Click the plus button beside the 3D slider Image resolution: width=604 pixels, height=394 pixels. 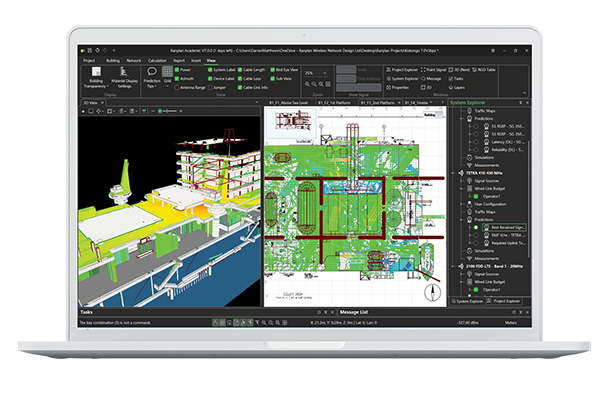(x=181, y=111)
